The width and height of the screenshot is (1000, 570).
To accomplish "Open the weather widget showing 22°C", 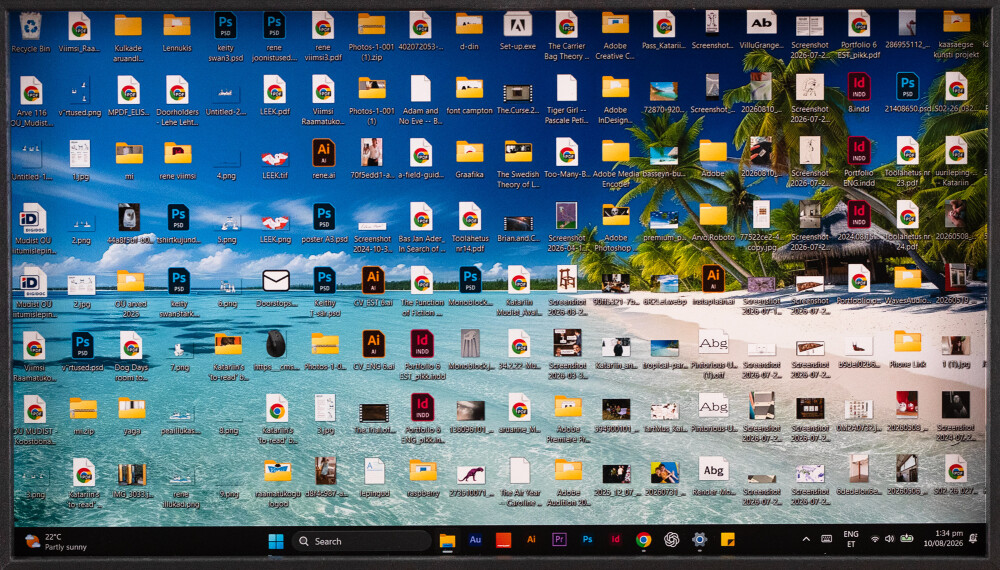I will (56, 542).
